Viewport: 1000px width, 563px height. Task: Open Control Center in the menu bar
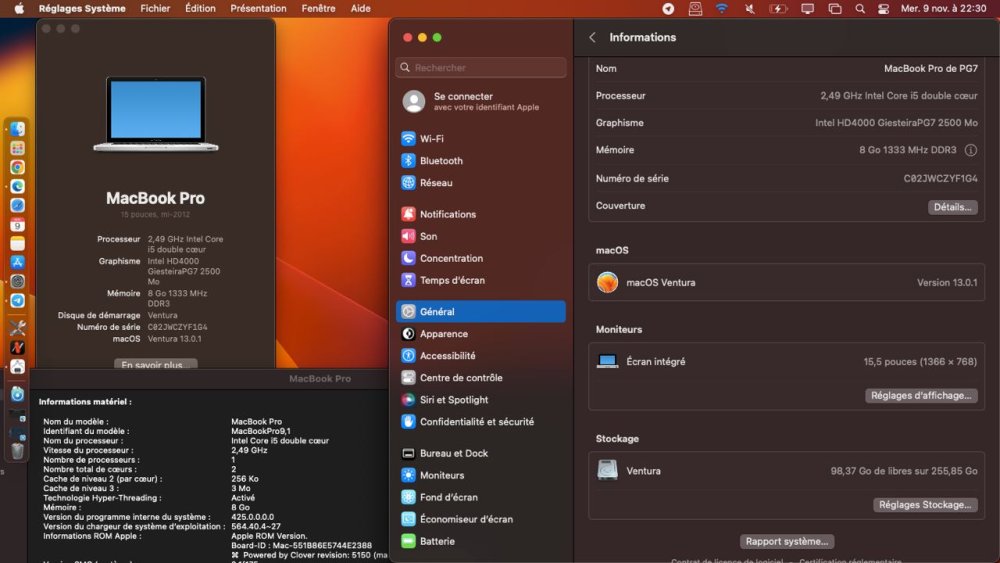click(x=883, y=8)
